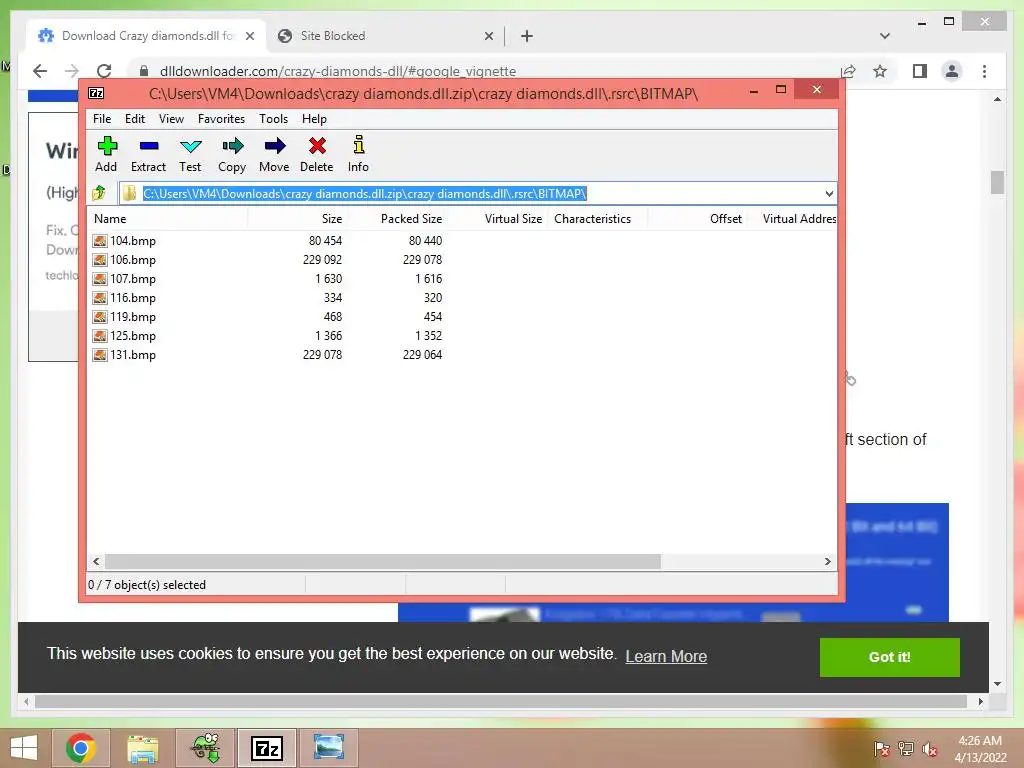Open the Edit menu
Image resolution: width=1024 pixels, height=768 pixels.
(135, 119)
